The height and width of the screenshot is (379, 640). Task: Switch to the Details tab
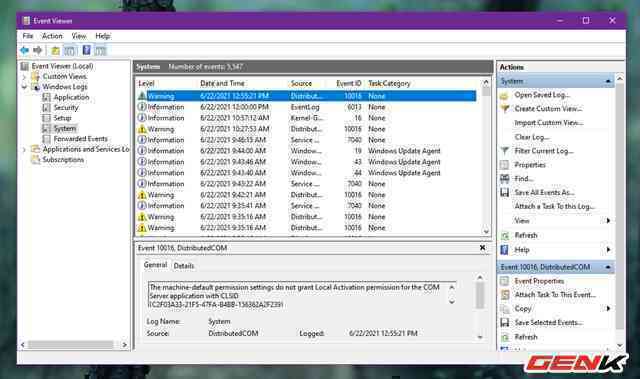[x=184, y=266]
